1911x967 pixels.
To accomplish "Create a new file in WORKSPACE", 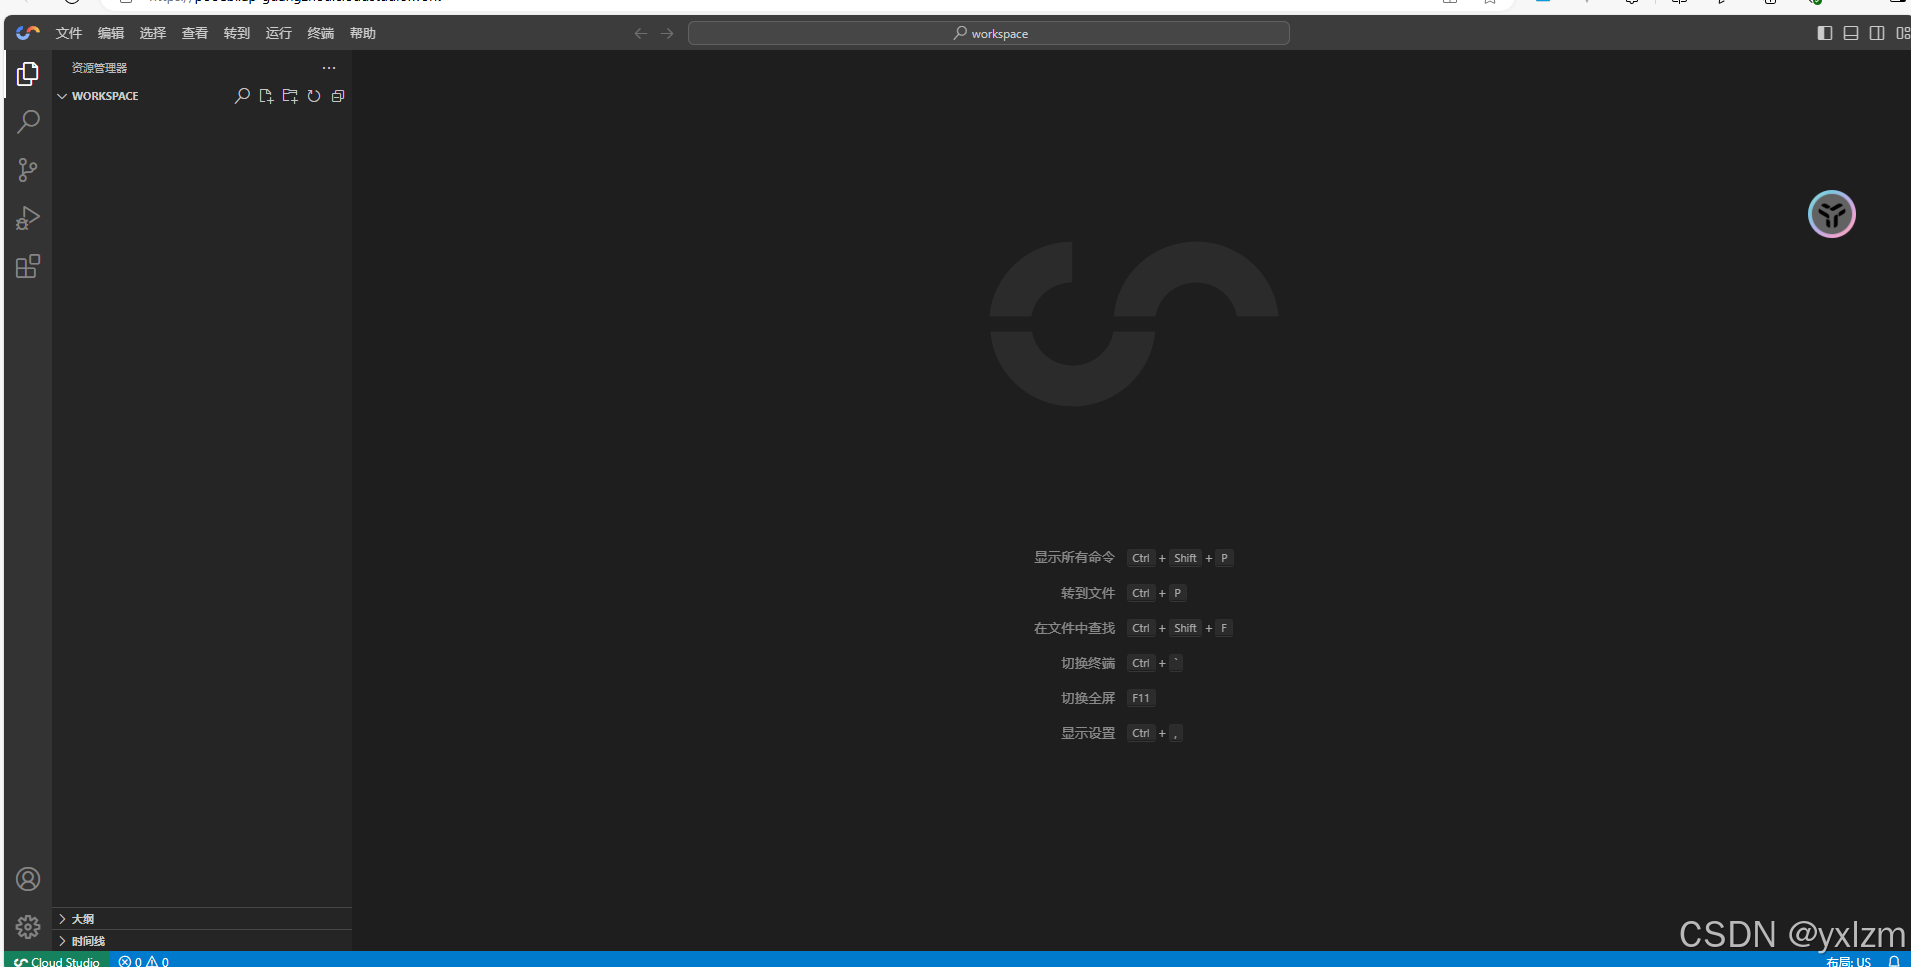I will tap(266, 96).
